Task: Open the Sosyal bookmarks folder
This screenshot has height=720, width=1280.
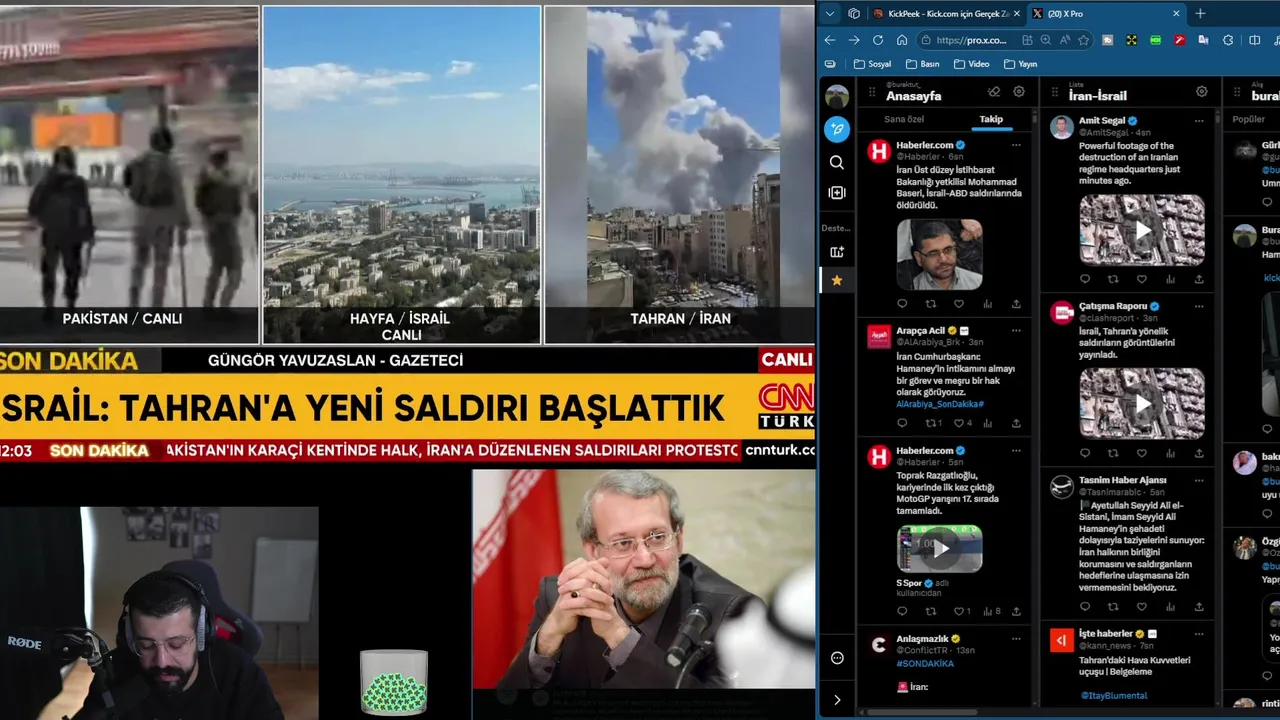Action: [873, 64]
